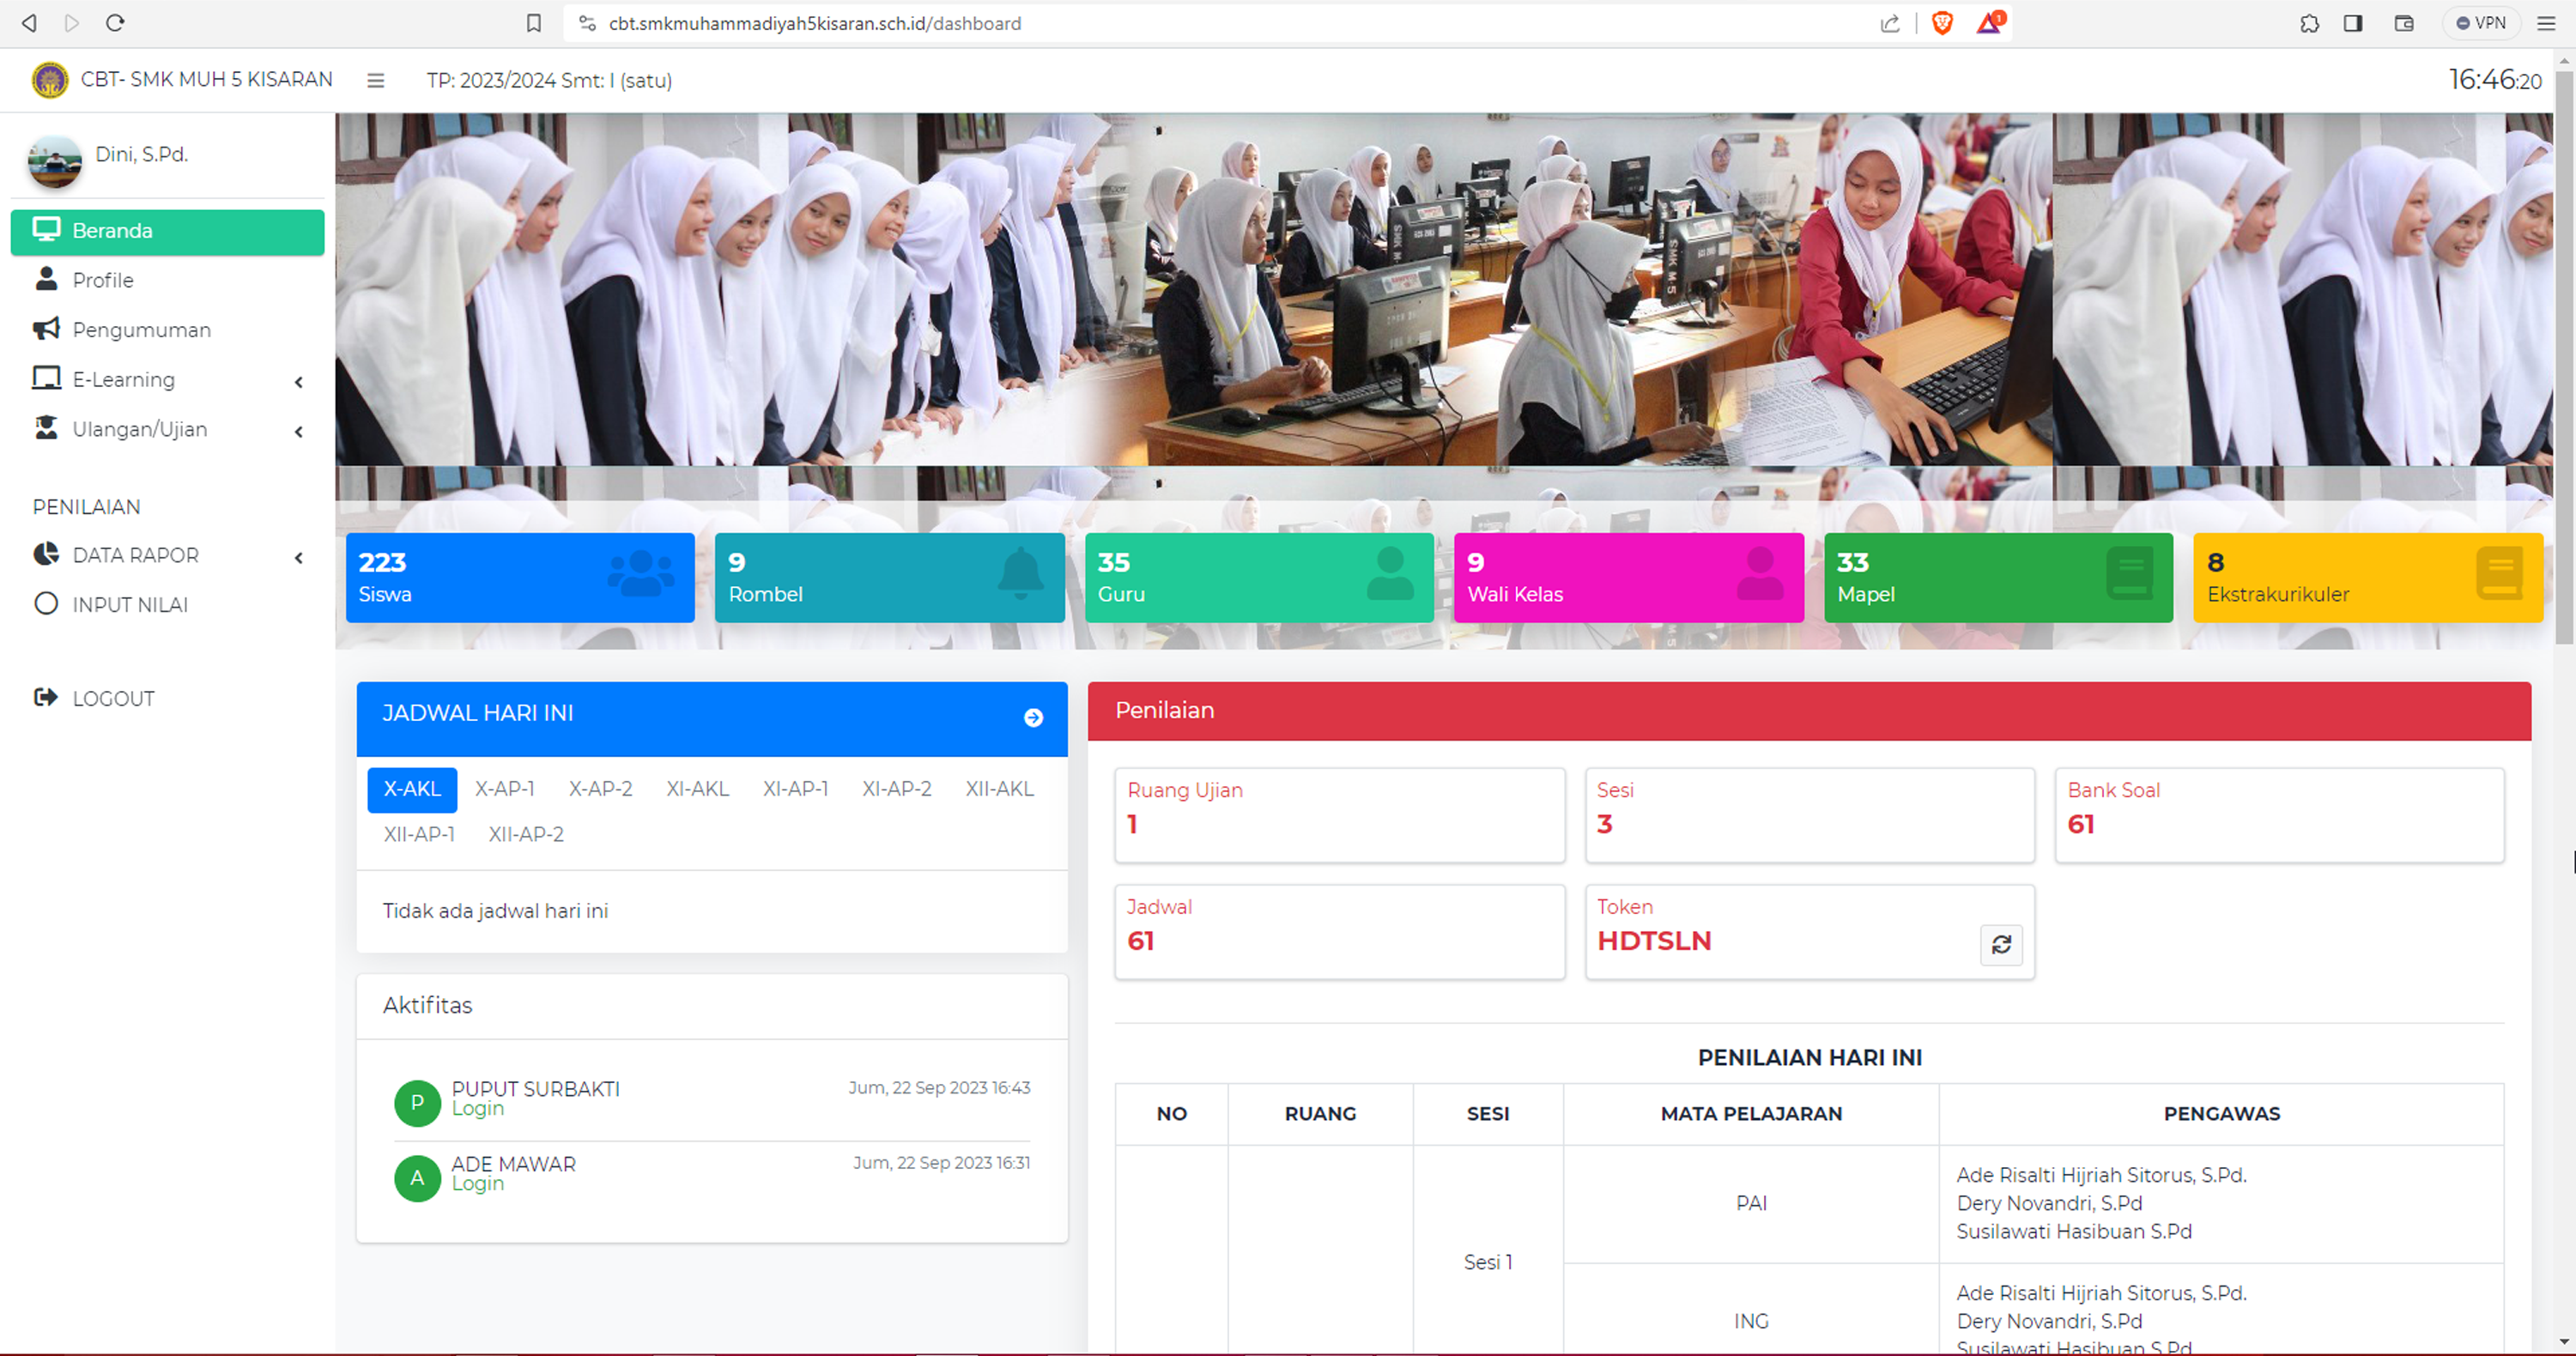Click the share page icon
This screenshot has width=2576, height=1356.
tap(1890, 23)
